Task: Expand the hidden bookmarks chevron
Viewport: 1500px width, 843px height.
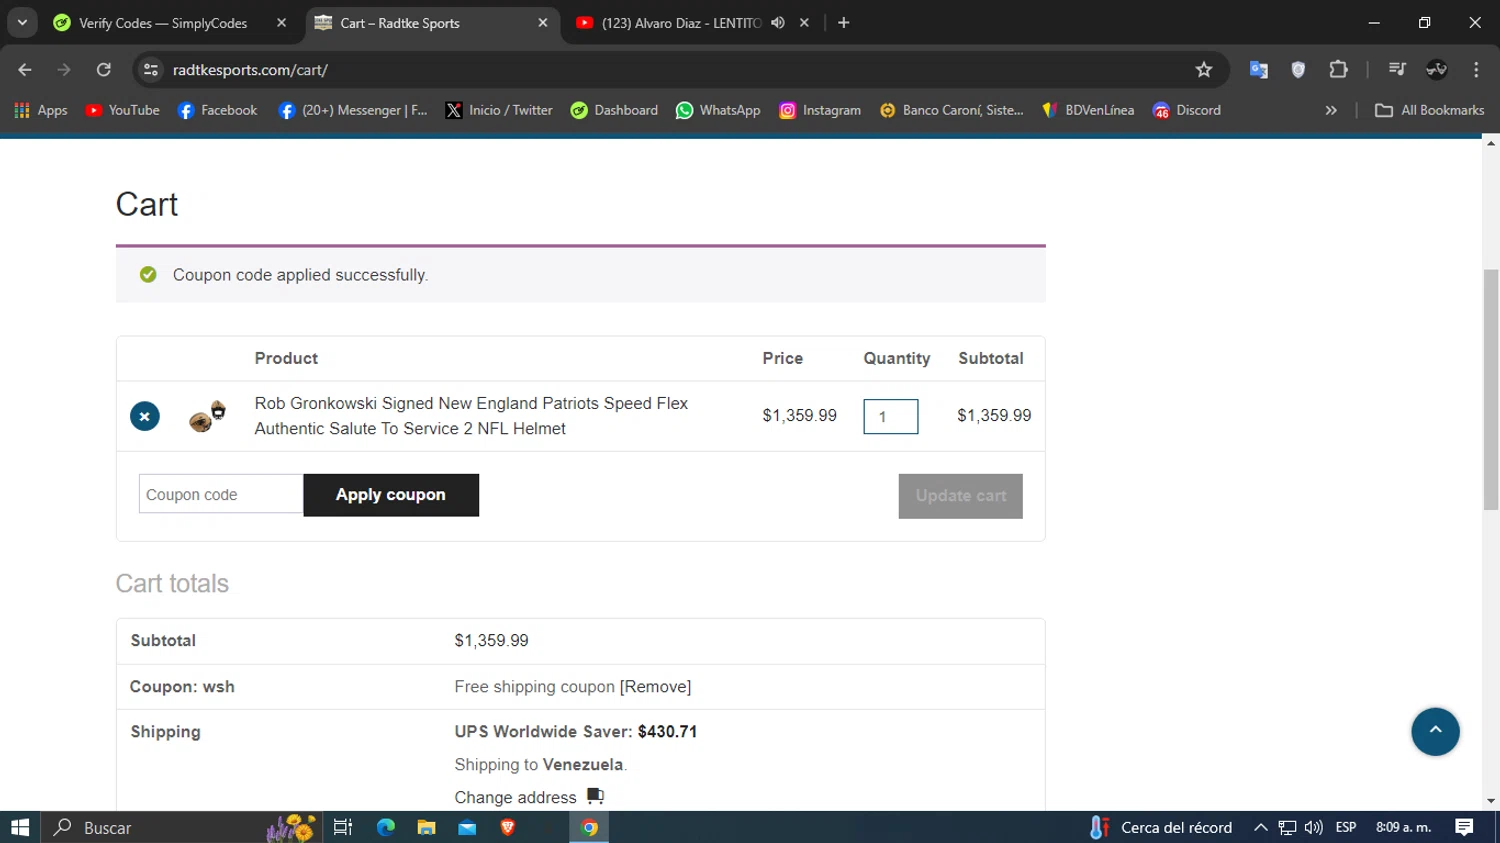Action: [1331, 110]
